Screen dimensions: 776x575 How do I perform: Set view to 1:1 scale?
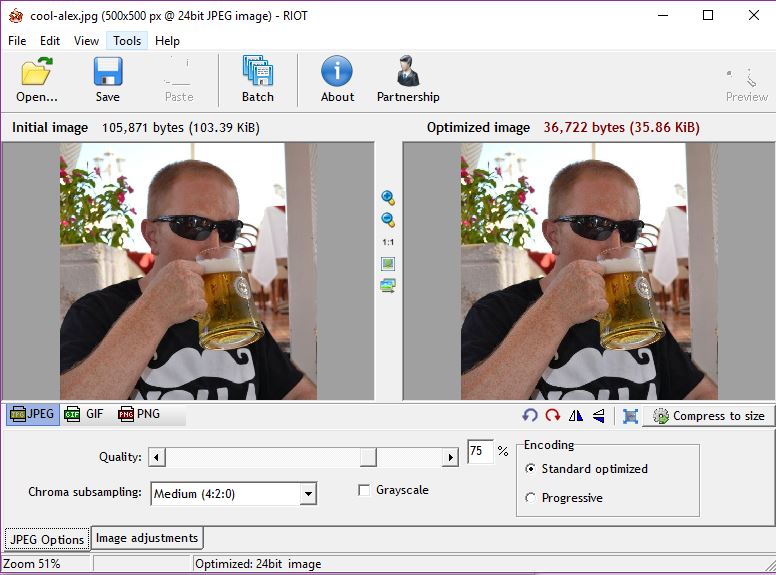[388, 242]
